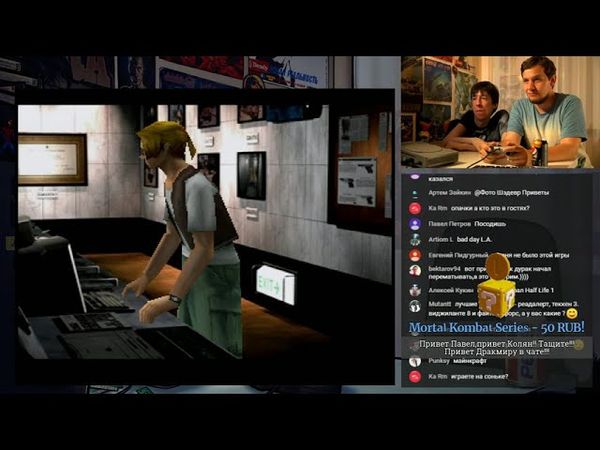Click username 'Павел Петров' in chat
This screenshot has height=450, width=600.
click(x=449, y=224)
